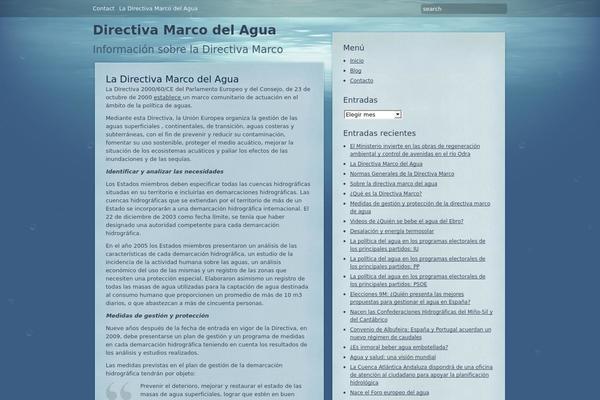Image resolution: width=600 pixels, height=400 pixels.
Task: Open electoral programs entry for PP
Action: point(417,263)
